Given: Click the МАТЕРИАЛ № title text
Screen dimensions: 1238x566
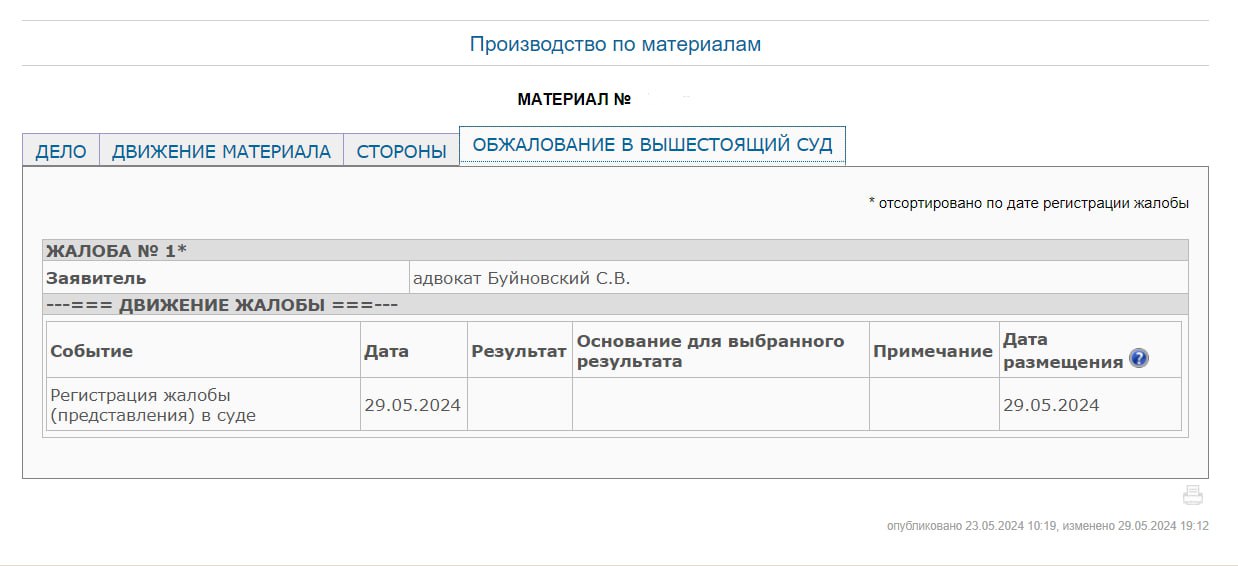Looking at the screenshot, I should click(x=574, y=100).
